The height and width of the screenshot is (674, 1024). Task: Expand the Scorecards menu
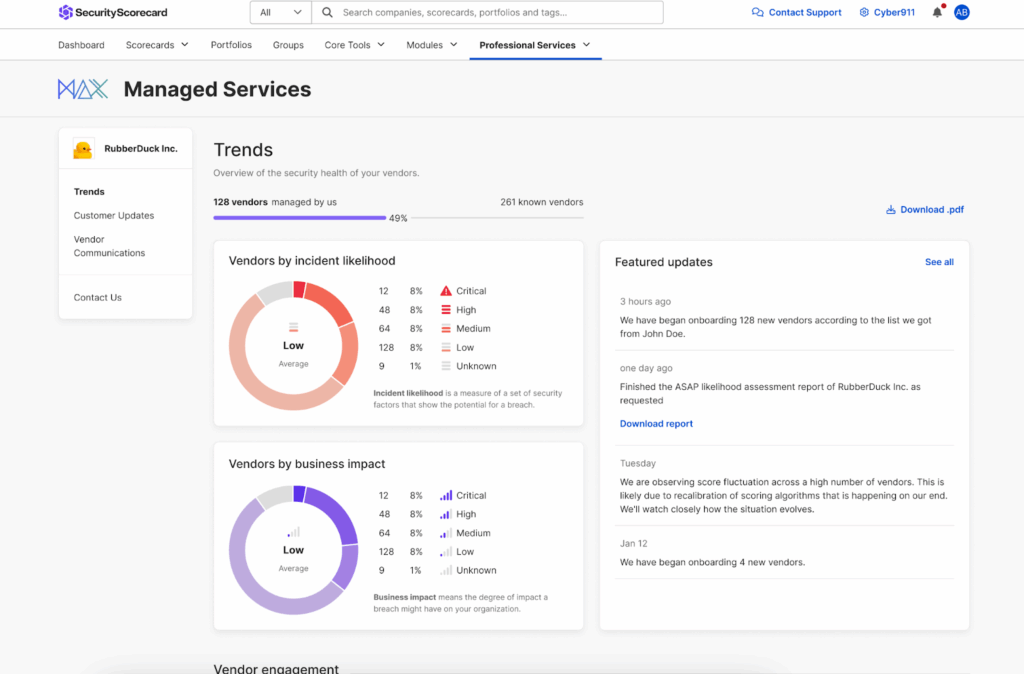157,45
